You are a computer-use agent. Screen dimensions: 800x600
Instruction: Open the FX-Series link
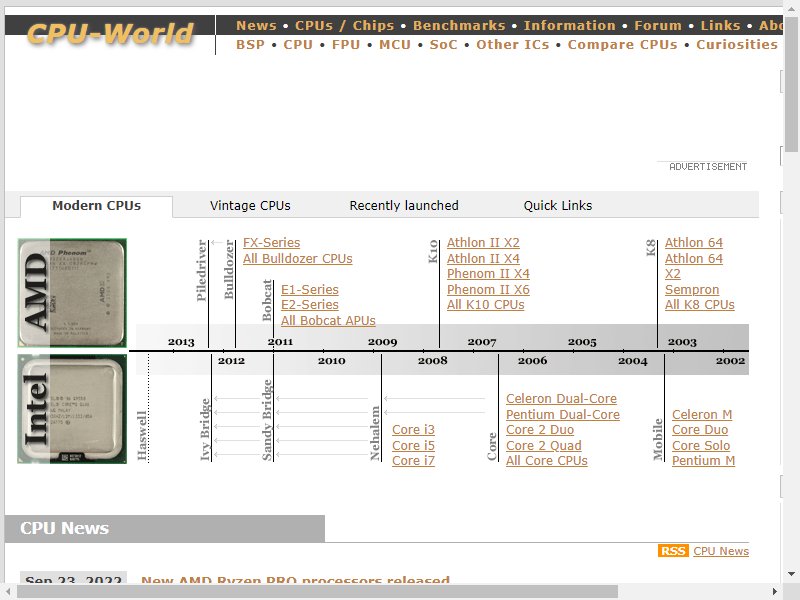tap(271, 243)
